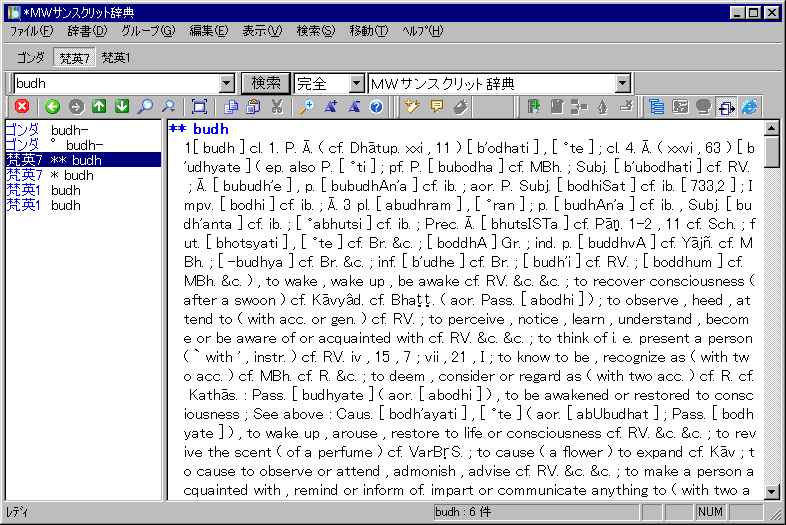This screenshot has width=786, height=525.
Task: Open the MWサンスクリット辞典 dictionary dropdown
Action: pyautogui.click(x=622, y=83)
